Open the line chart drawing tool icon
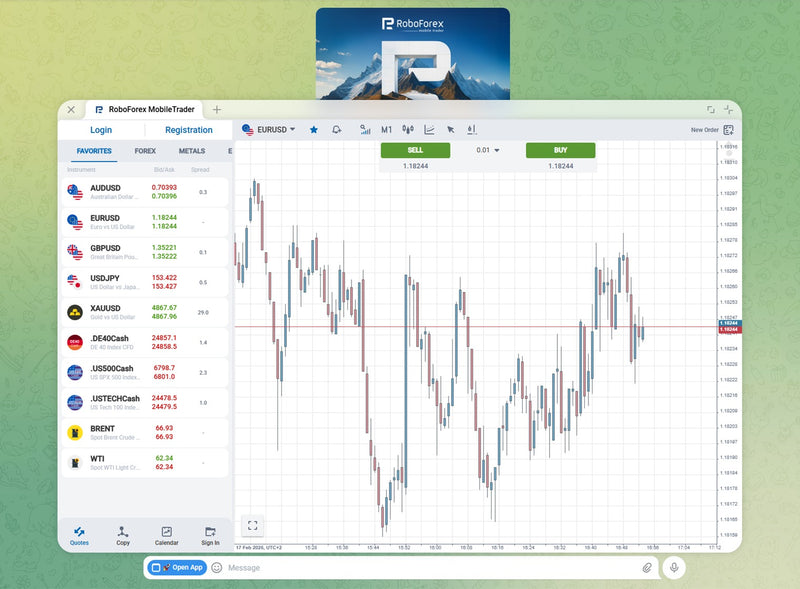The image size is (800, 589). pos(430,130)
